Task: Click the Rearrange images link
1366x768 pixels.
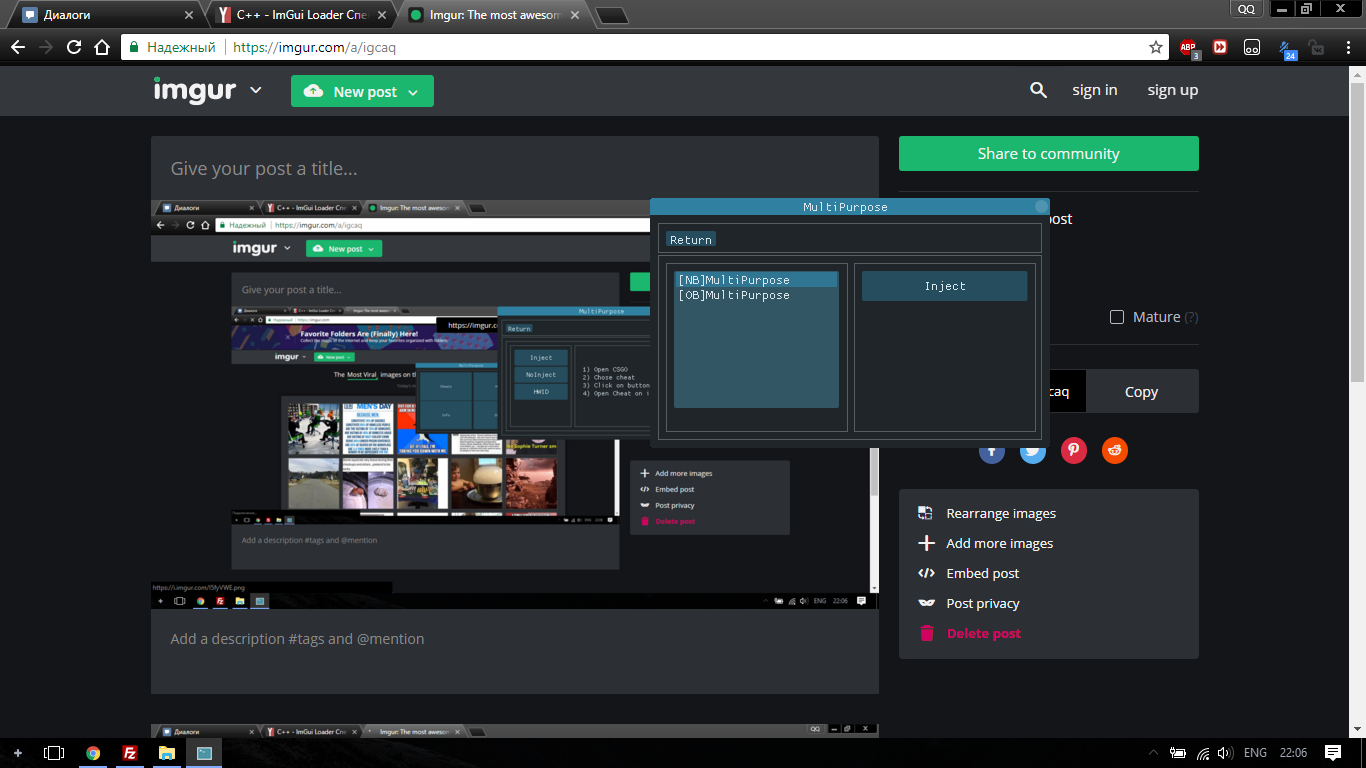Action: [x=1001, y=513]
